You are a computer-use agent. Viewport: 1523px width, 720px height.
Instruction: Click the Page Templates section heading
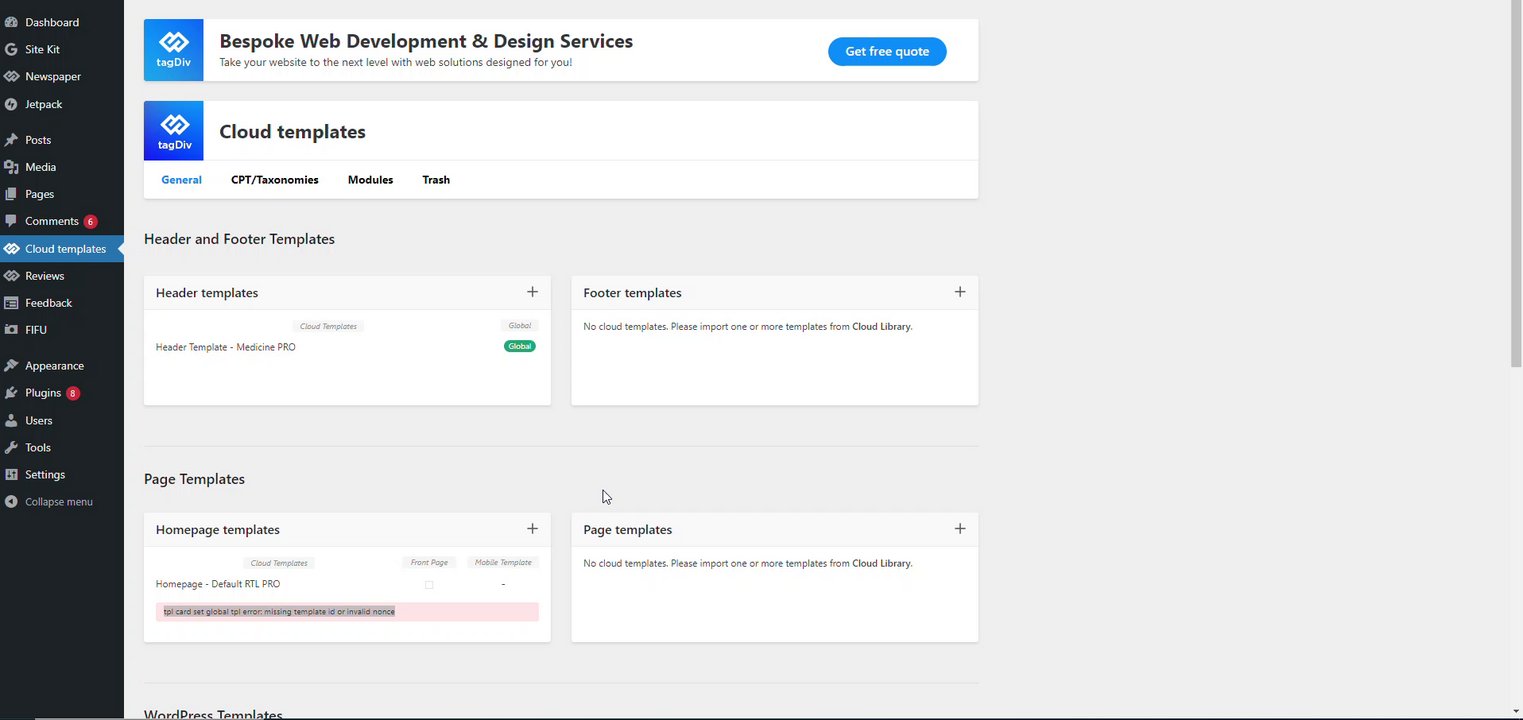194,479
